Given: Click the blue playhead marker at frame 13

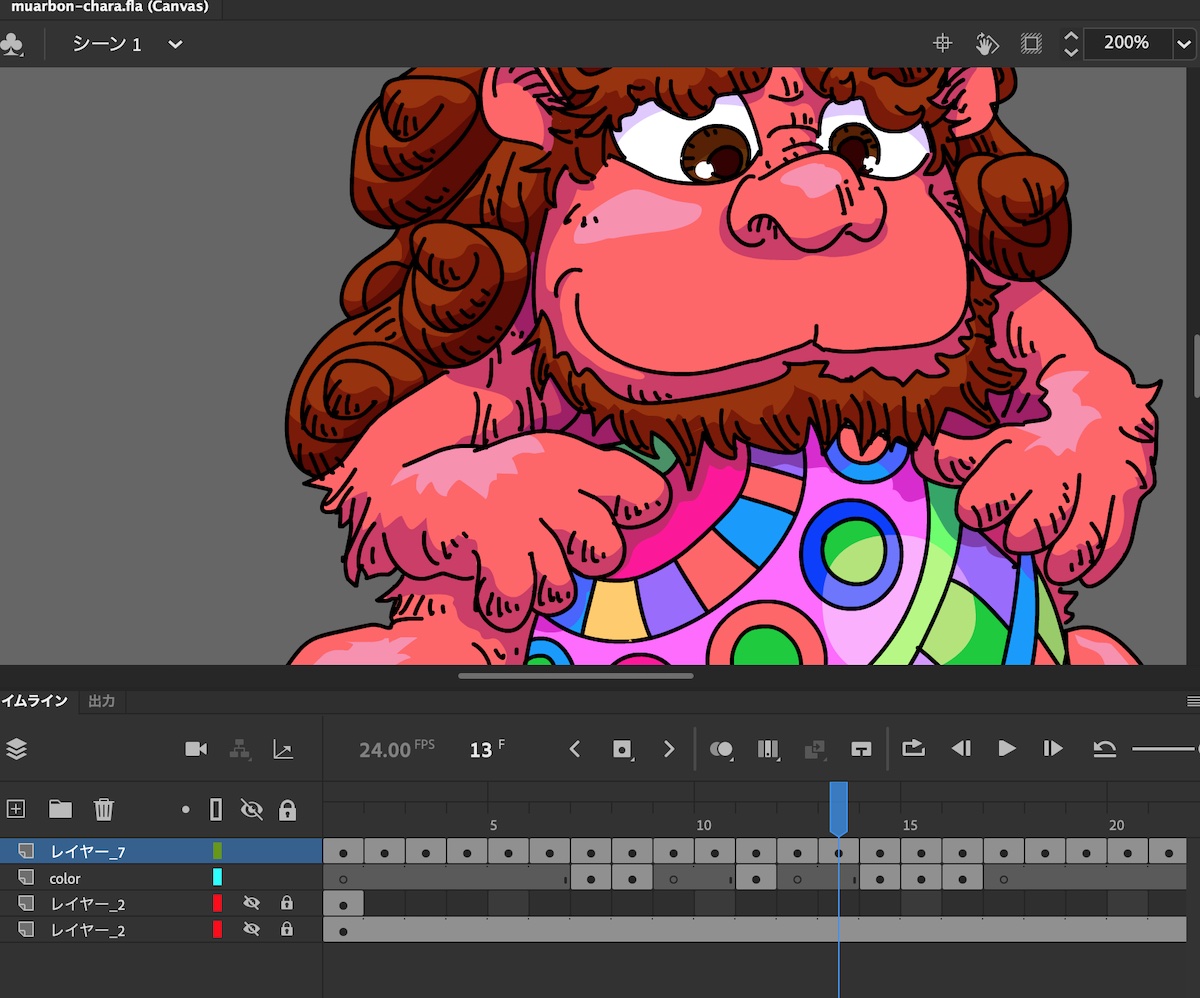Looking at the screenshot, I should tap(838, 806).
